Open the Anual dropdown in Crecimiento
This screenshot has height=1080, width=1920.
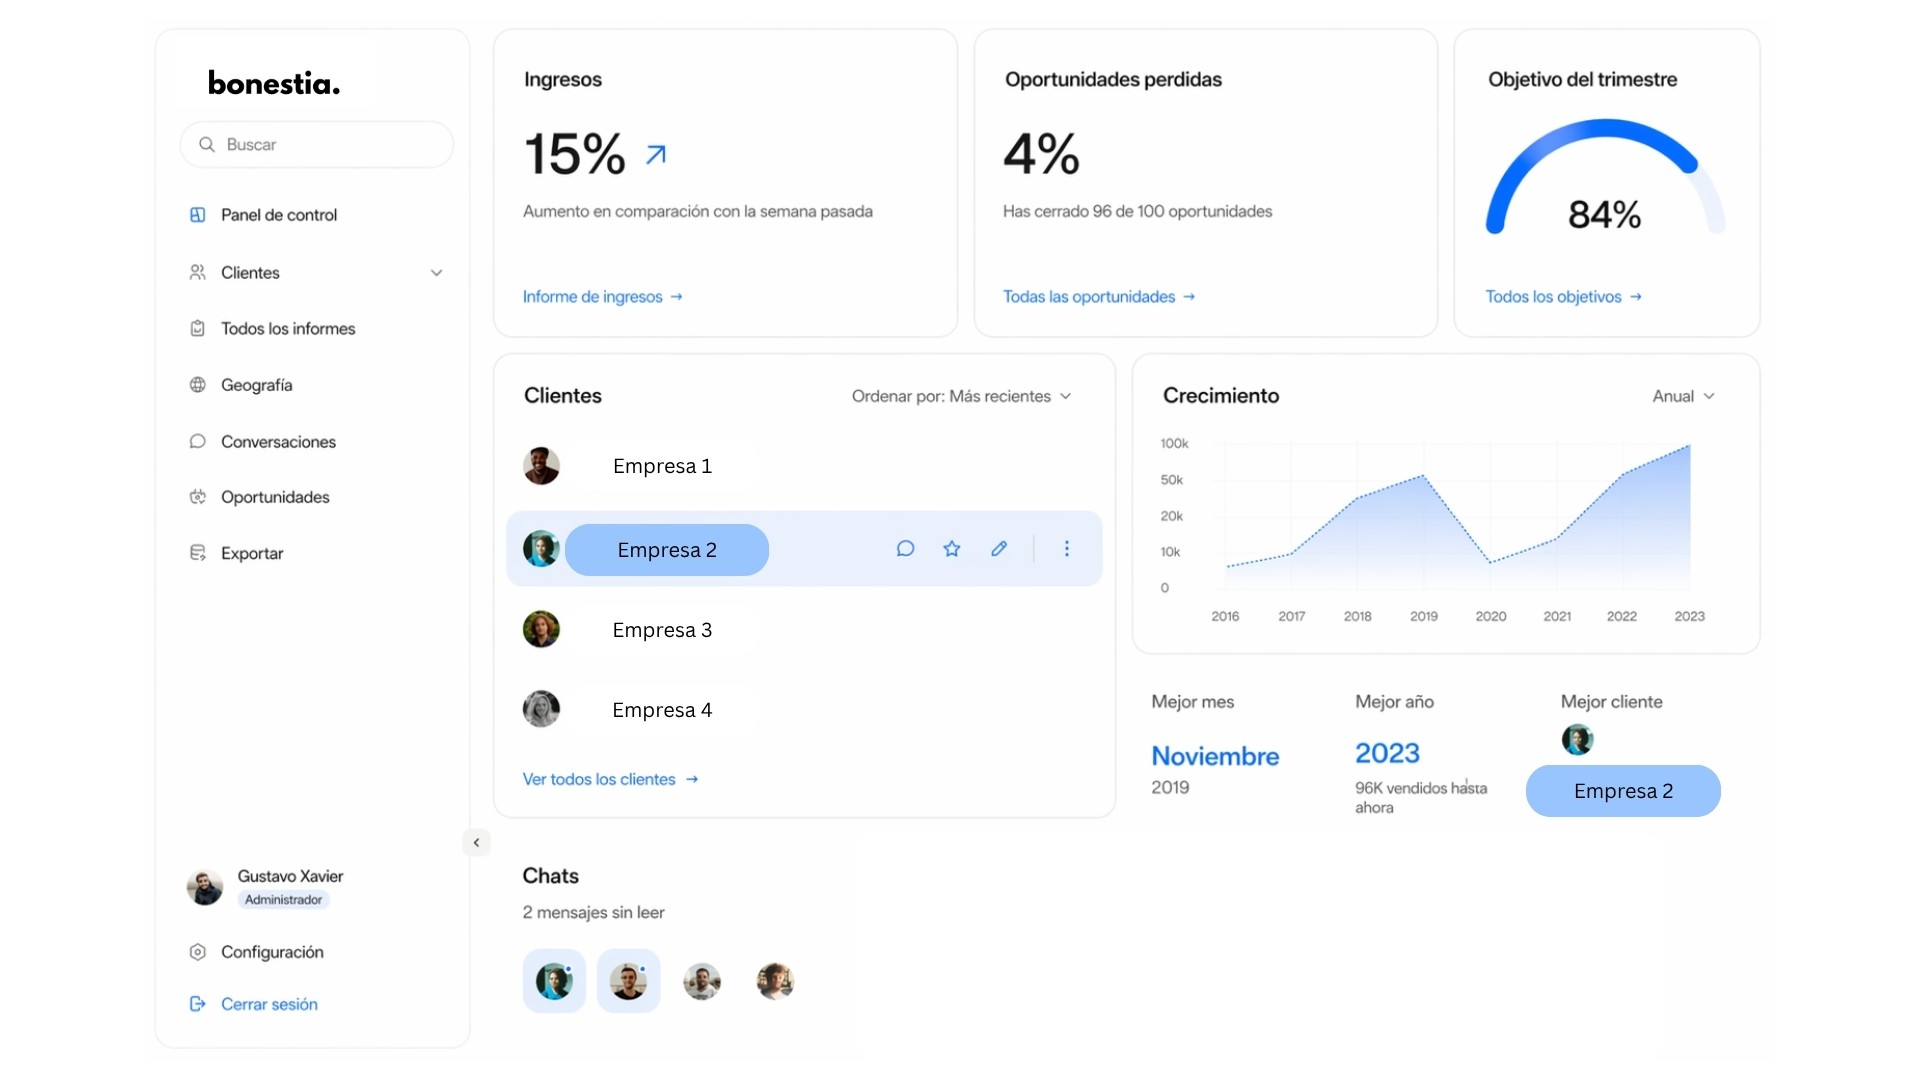tap(1681, 396)
